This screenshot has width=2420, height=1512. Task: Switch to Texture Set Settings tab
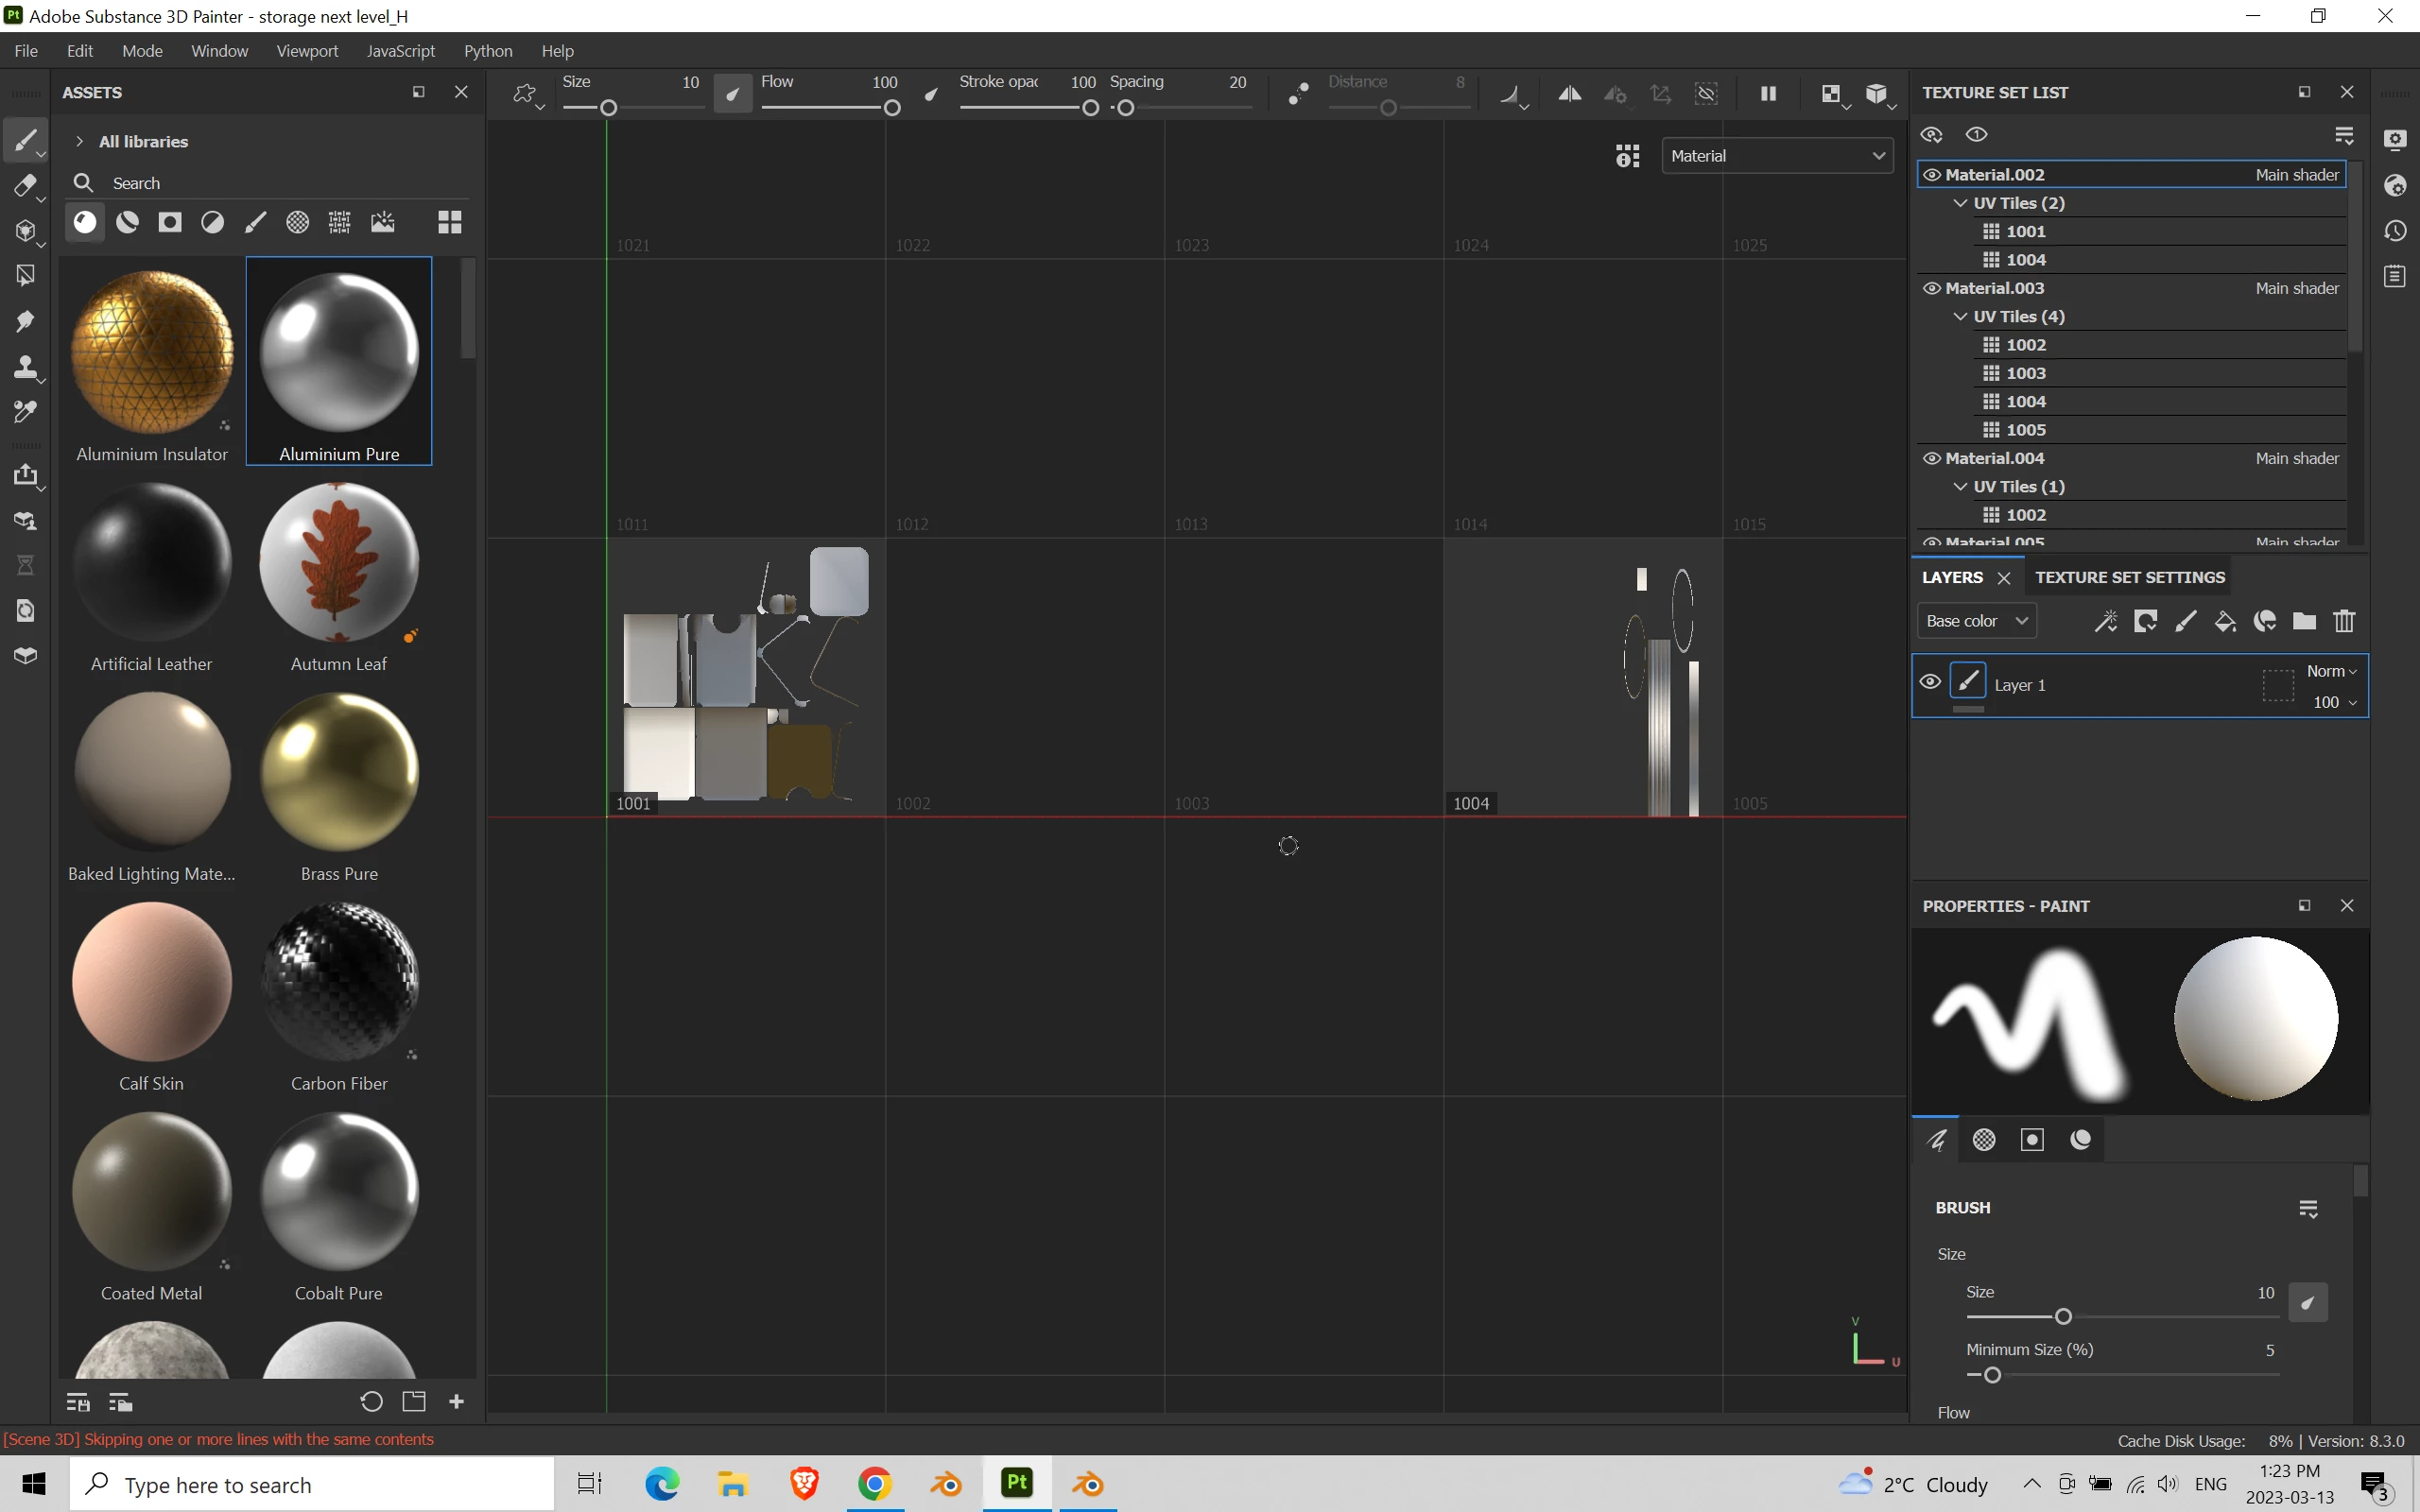(2129, 577)
